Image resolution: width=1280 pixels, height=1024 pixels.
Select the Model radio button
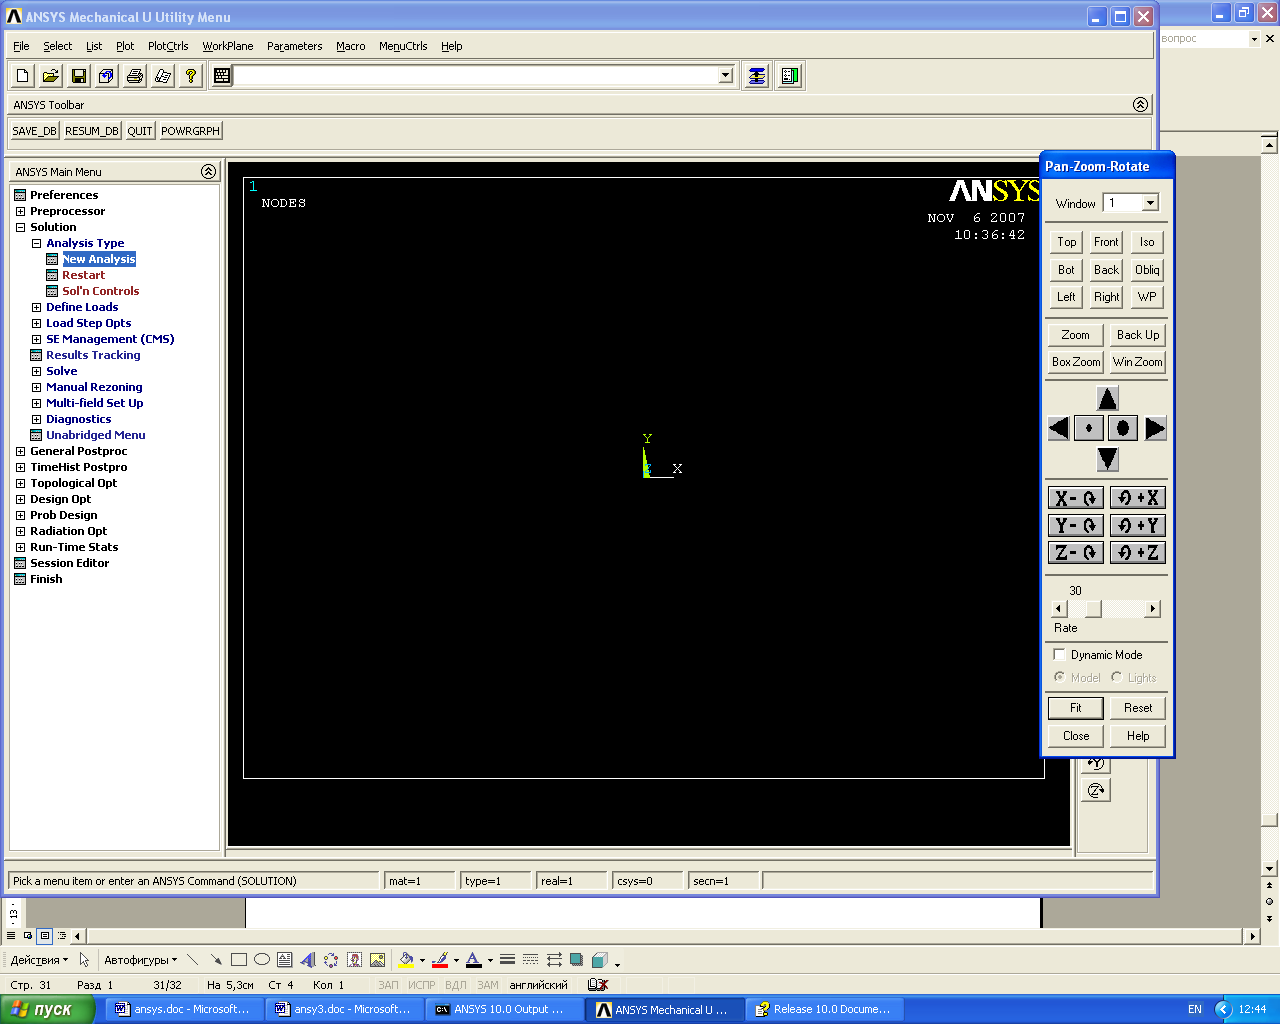(x=1059, y=677)
